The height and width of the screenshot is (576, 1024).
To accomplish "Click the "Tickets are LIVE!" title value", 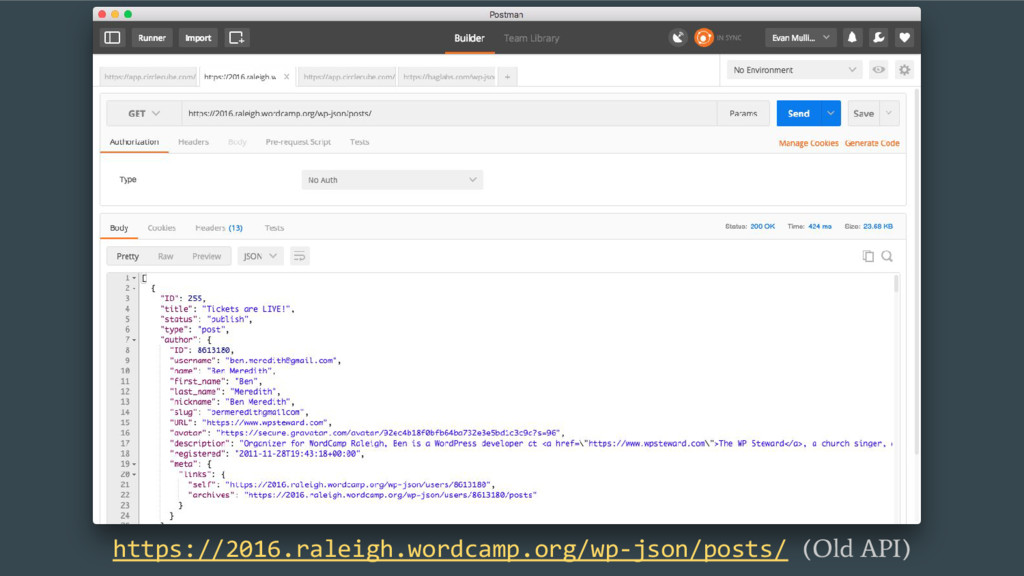I will coord(248,309).
